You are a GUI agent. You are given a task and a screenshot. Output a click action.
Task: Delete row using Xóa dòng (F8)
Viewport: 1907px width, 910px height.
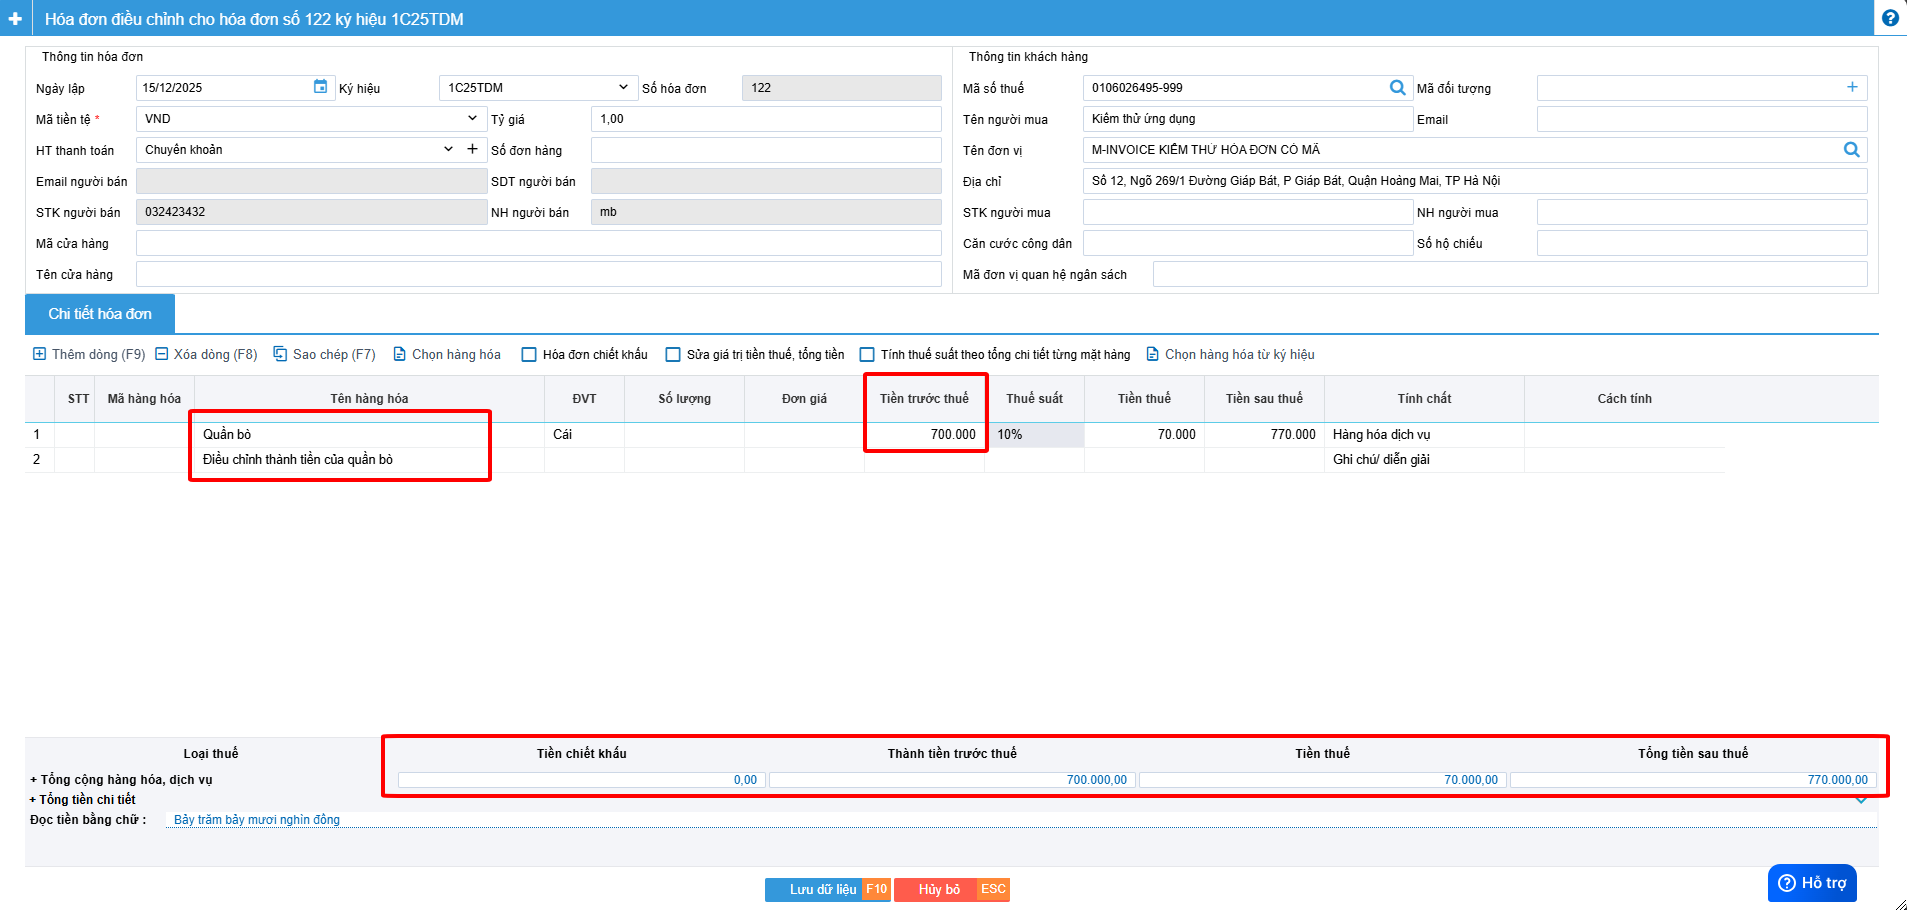(206, 354)
